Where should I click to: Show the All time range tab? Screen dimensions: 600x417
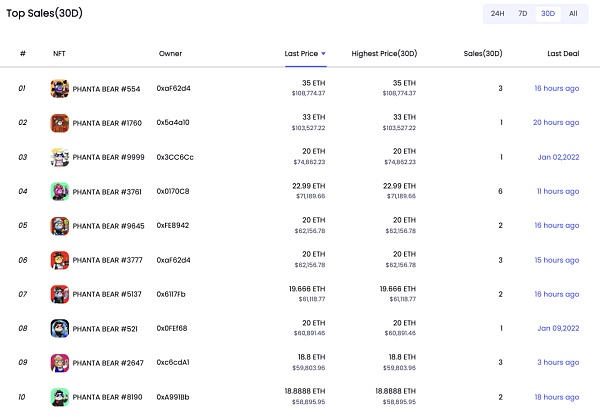click(573, 14)
